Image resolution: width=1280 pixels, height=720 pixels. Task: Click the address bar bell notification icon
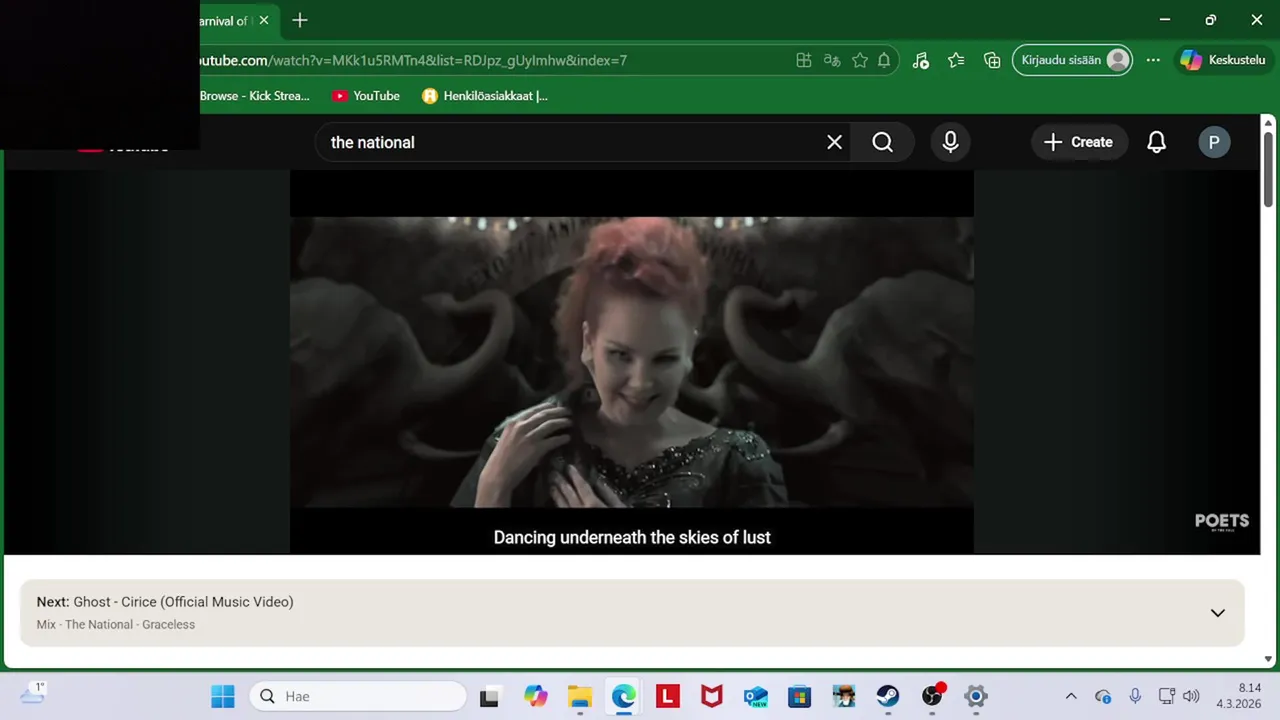pyautogui.click(x=884, y=60)
